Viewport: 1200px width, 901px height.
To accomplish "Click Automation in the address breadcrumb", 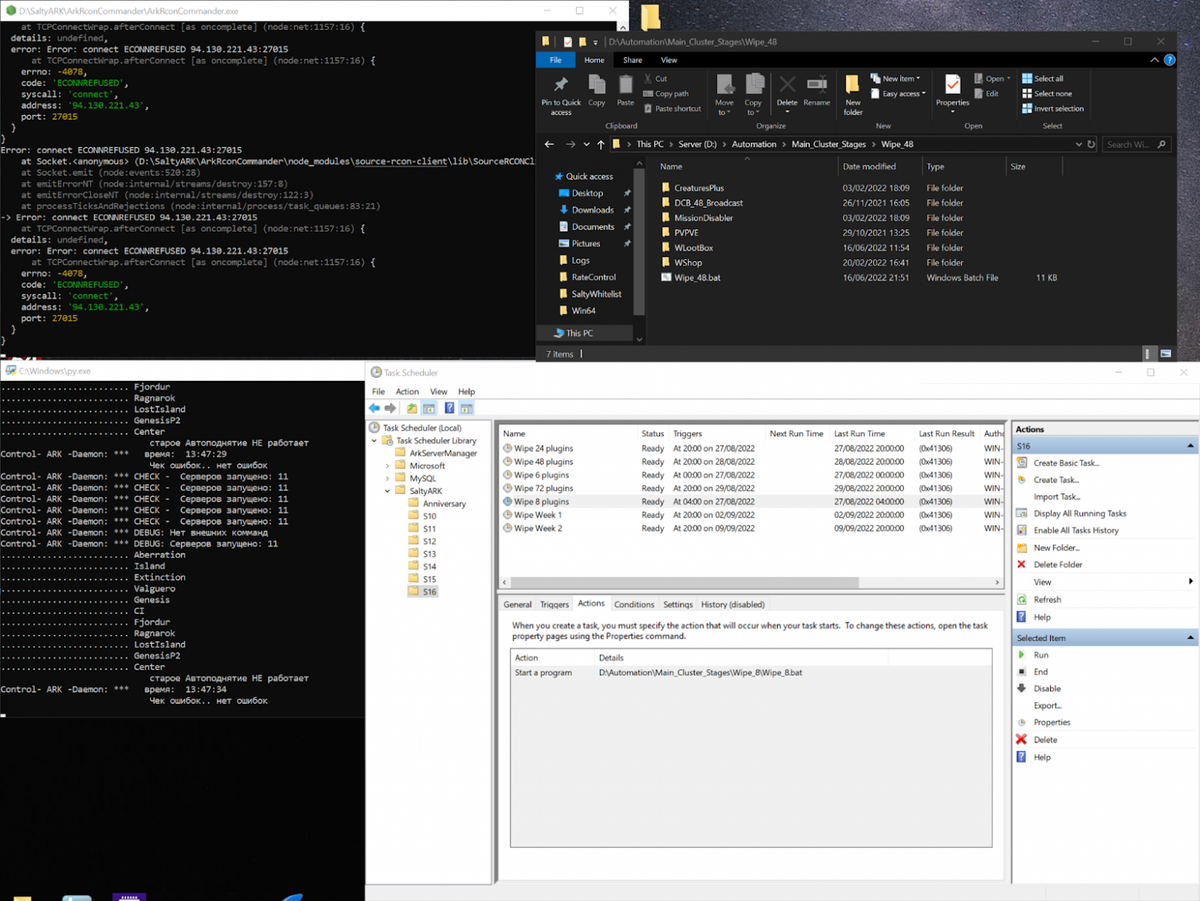I will [754, 144].
